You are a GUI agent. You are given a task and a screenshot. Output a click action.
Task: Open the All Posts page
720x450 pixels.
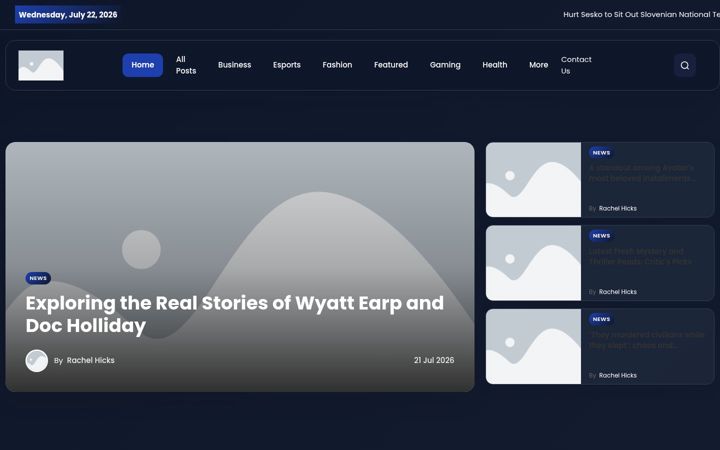pos(186,65)
